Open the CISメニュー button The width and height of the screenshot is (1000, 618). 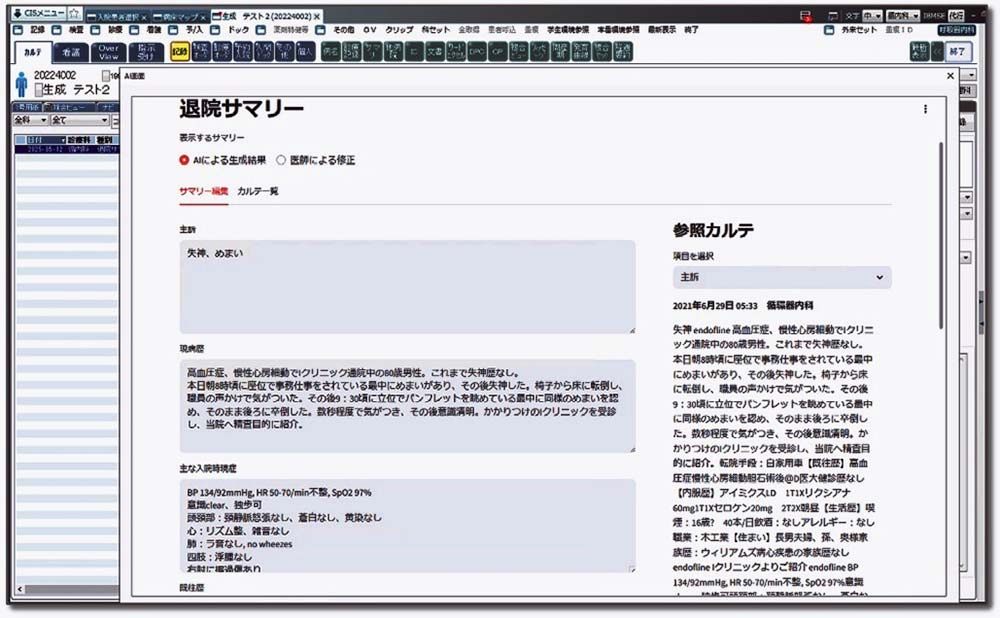[38, 13]
